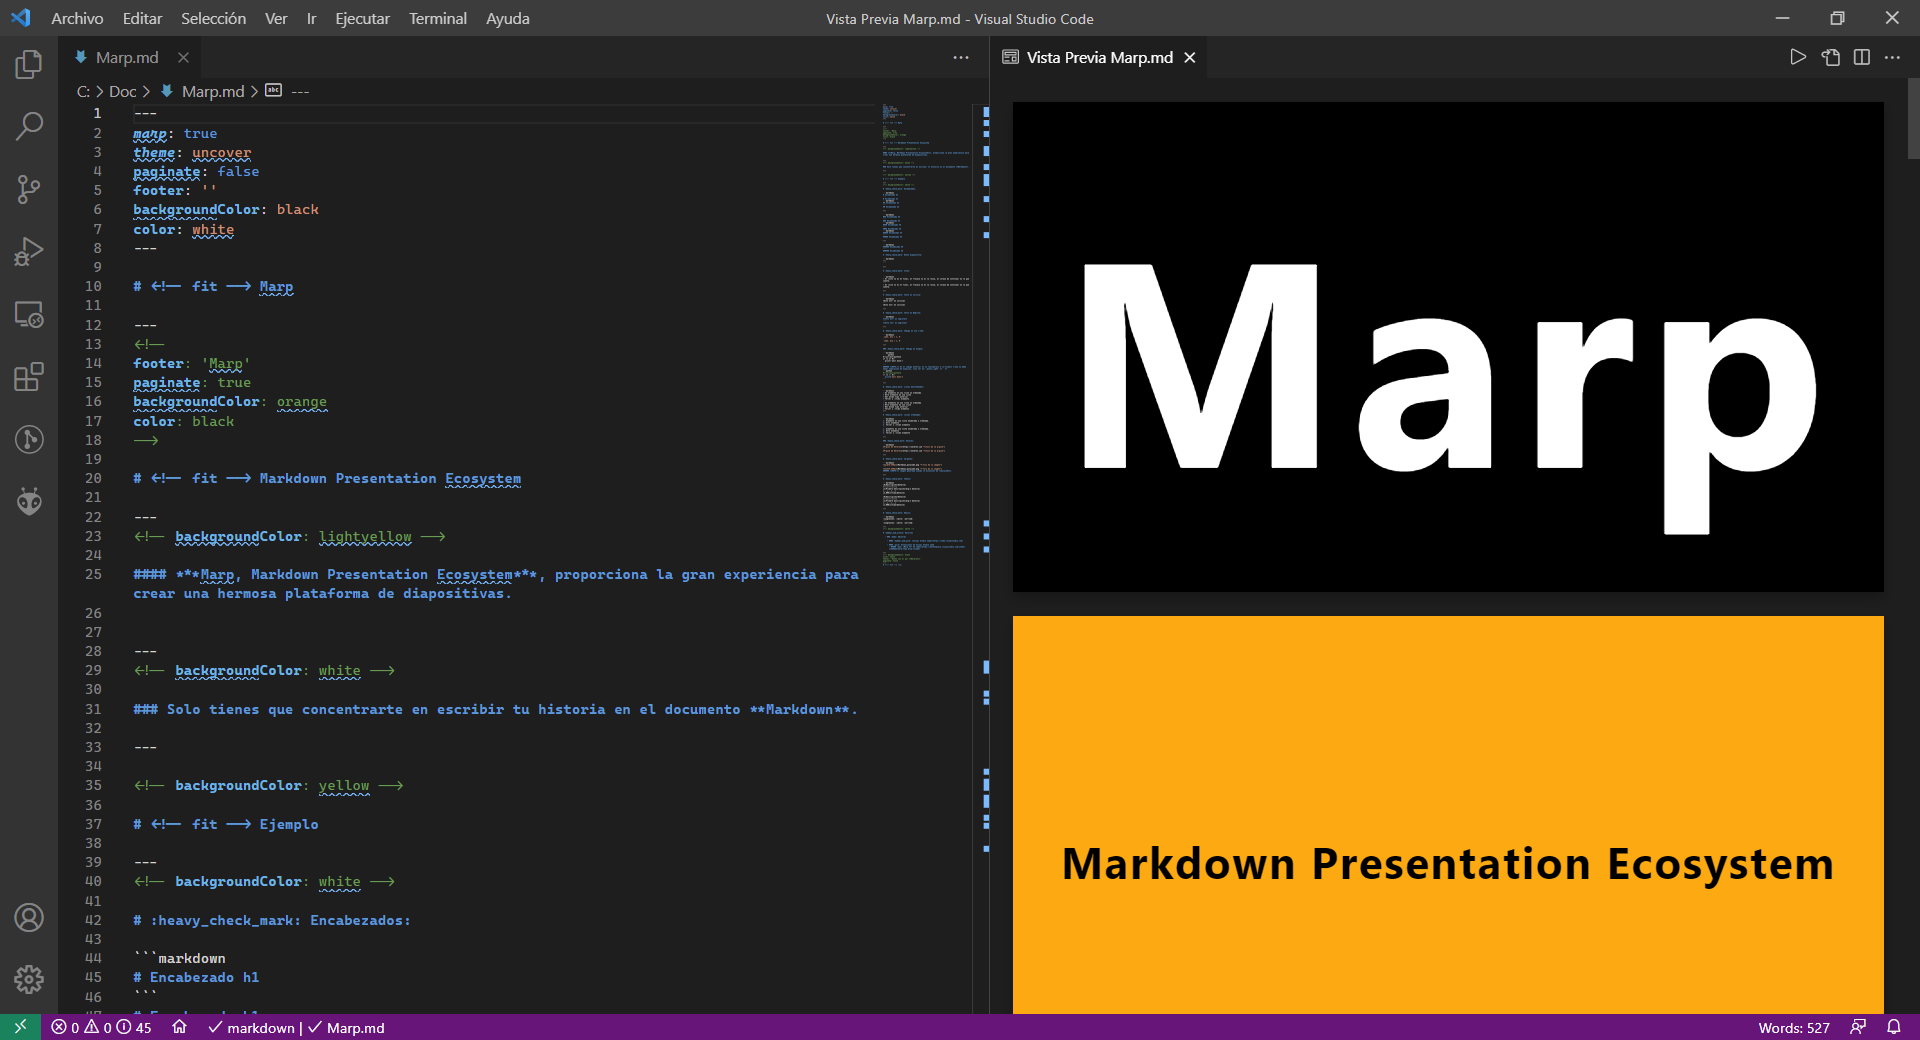The height and width of the screenshot is (1040, 1920).
Task: Switch to the Vista Previa Marp.md tab
Action: pyautogui.click(x=1098, y=58)
